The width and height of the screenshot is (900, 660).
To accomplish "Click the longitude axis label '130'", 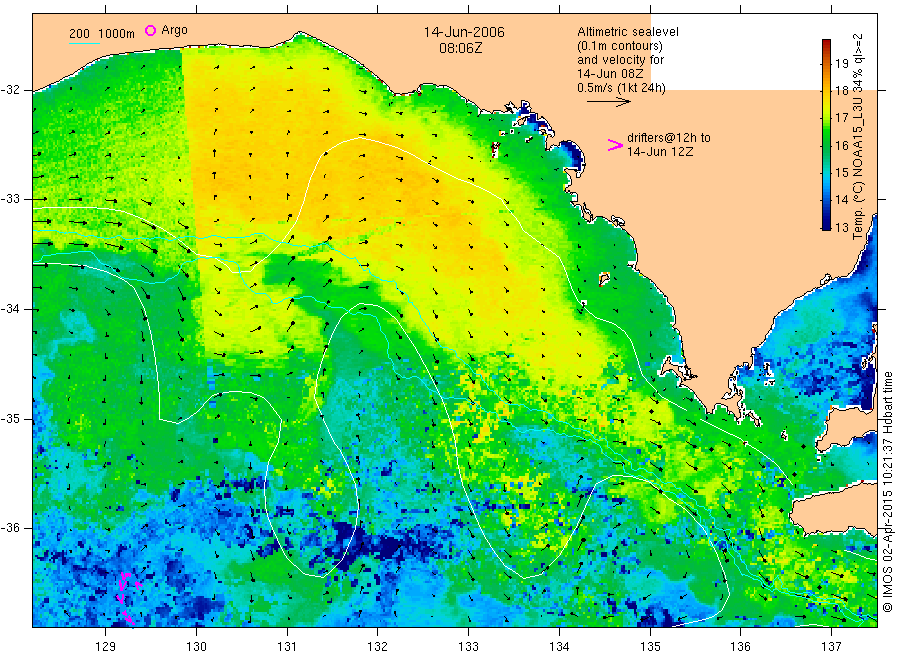I will point(196,647).
